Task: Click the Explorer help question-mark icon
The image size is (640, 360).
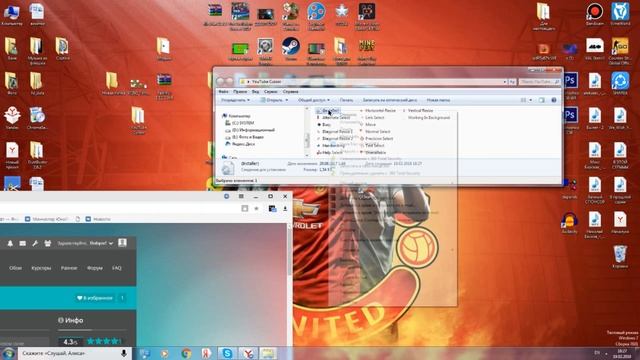Action: pyautogui.click(x=554, y=100)
